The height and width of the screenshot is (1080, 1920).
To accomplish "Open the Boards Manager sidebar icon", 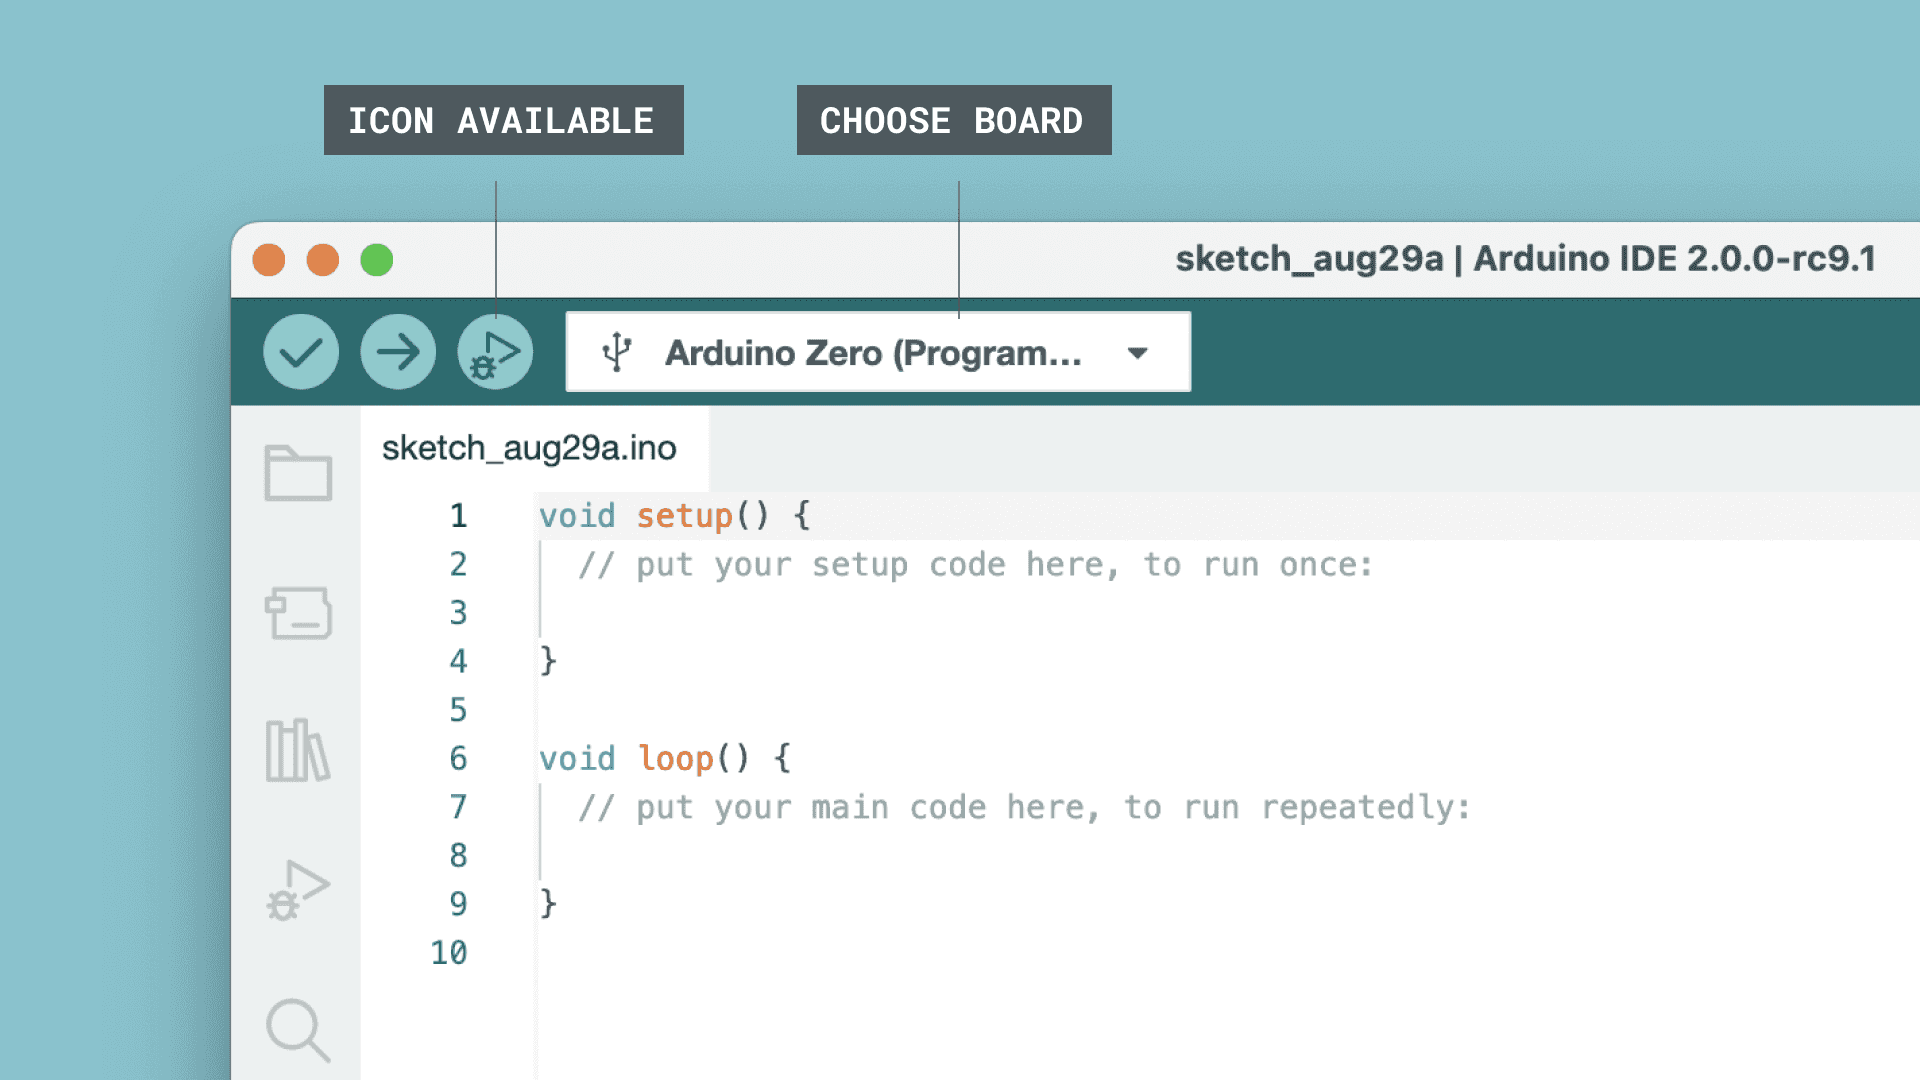I will pos(298,612).
